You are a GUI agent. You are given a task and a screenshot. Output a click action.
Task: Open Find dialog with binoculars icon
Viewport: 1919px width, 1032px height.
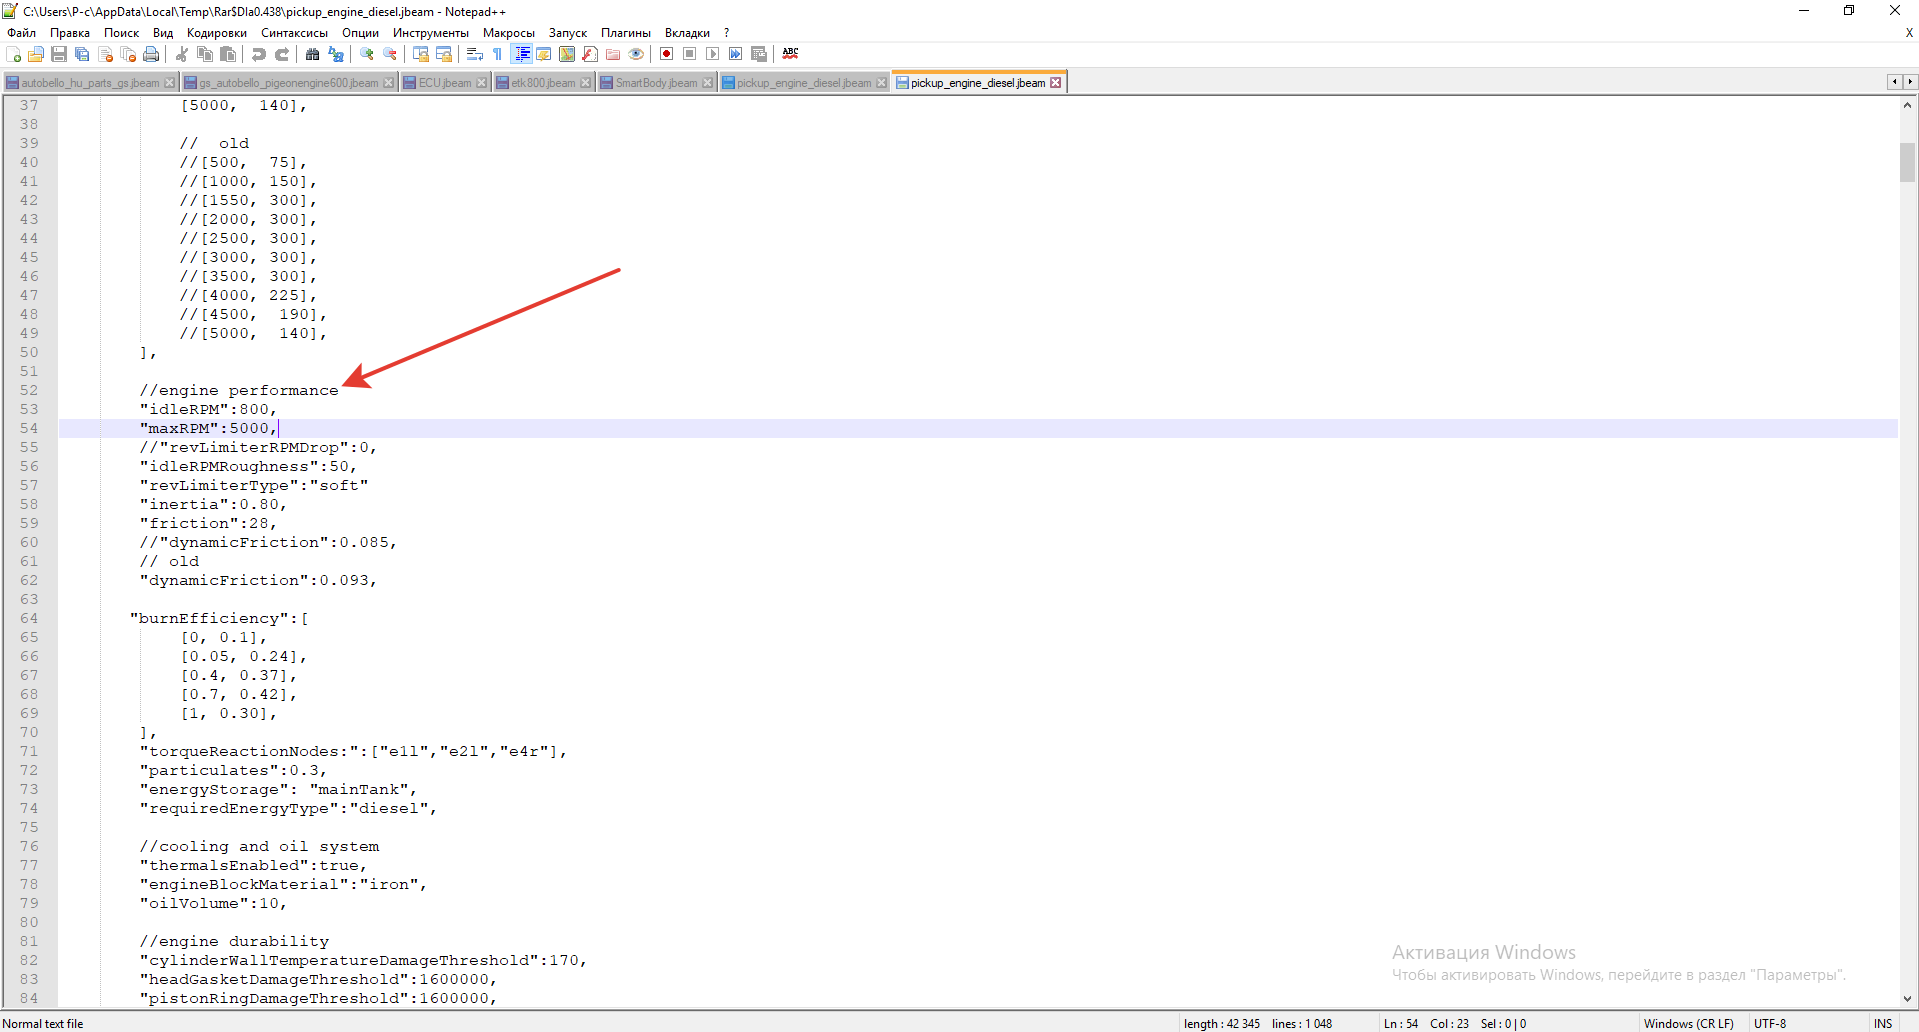313,54
